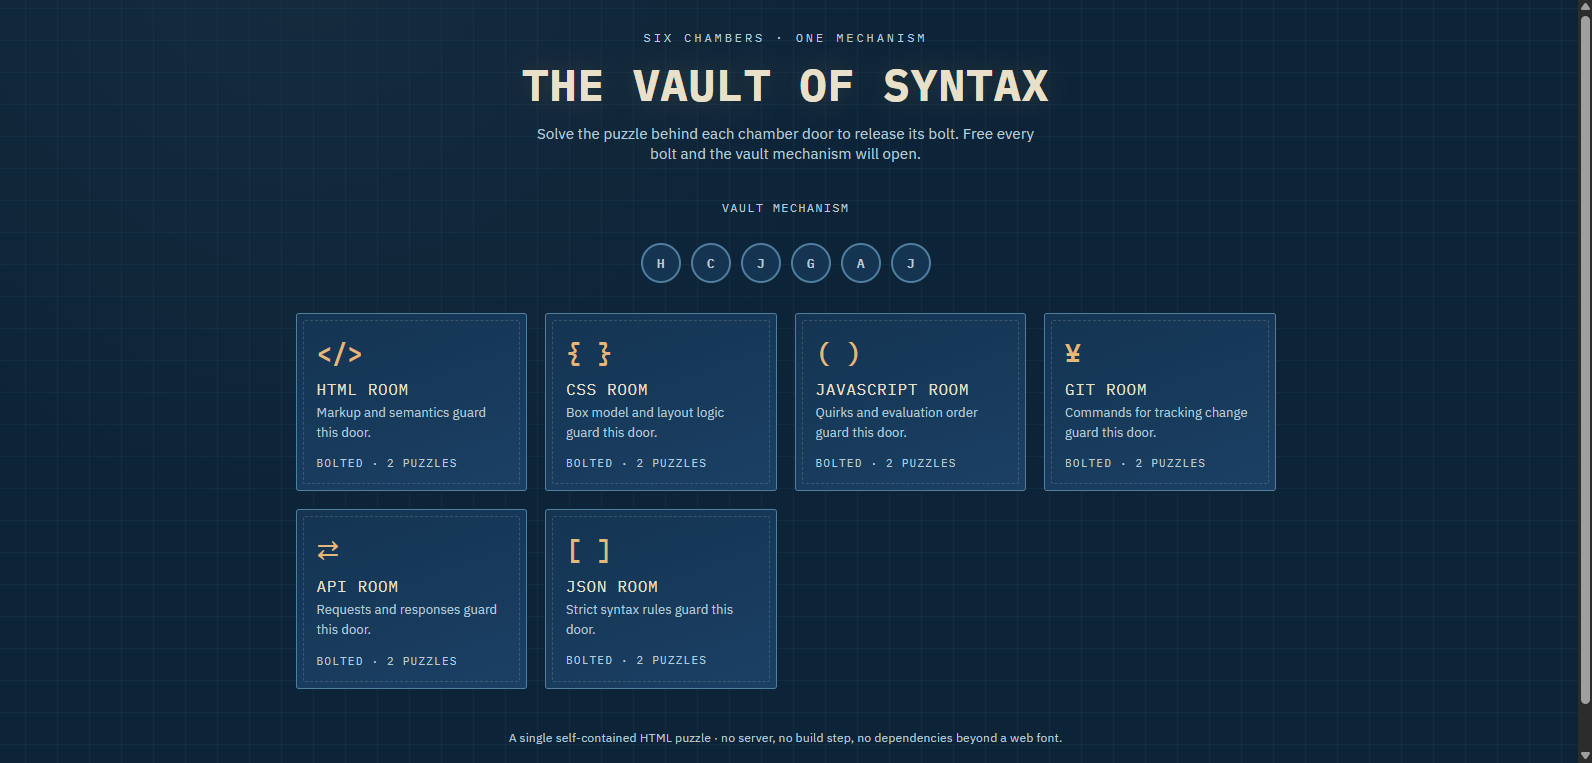The image size is (1592, 763).
Task: Click the vertical page scrollbar thumb
Action: [1585, 360]
